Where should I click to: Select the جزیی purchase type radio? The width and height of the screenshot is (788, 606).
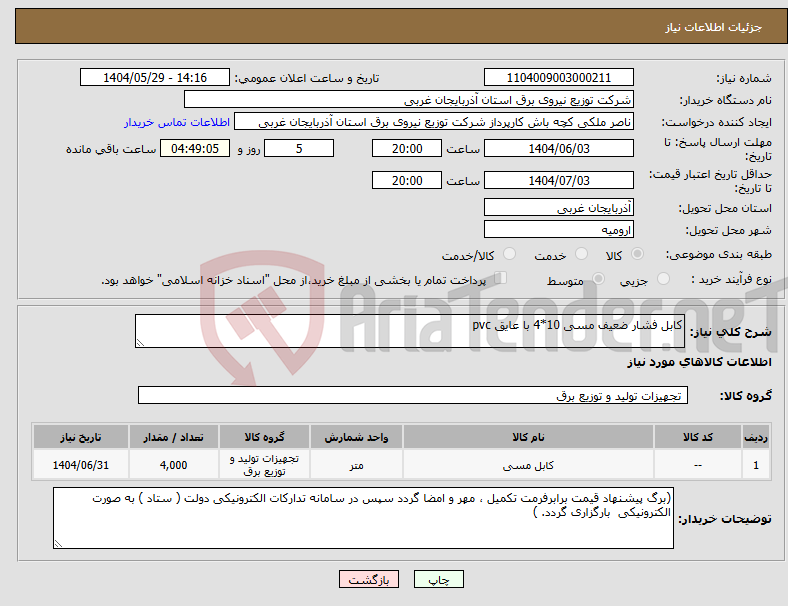point(663,279)
